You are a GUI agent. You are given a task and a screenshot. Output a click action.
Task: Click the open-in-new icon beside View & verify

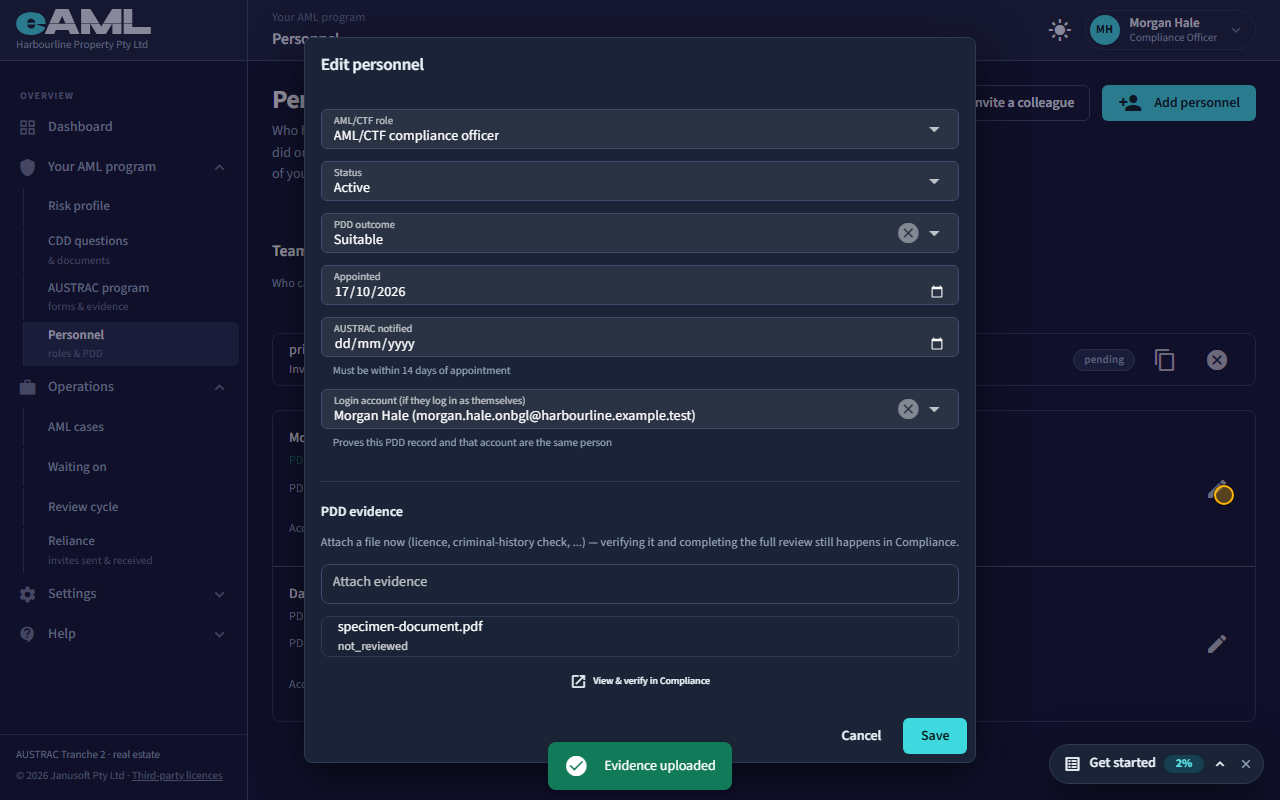point(578,681)
